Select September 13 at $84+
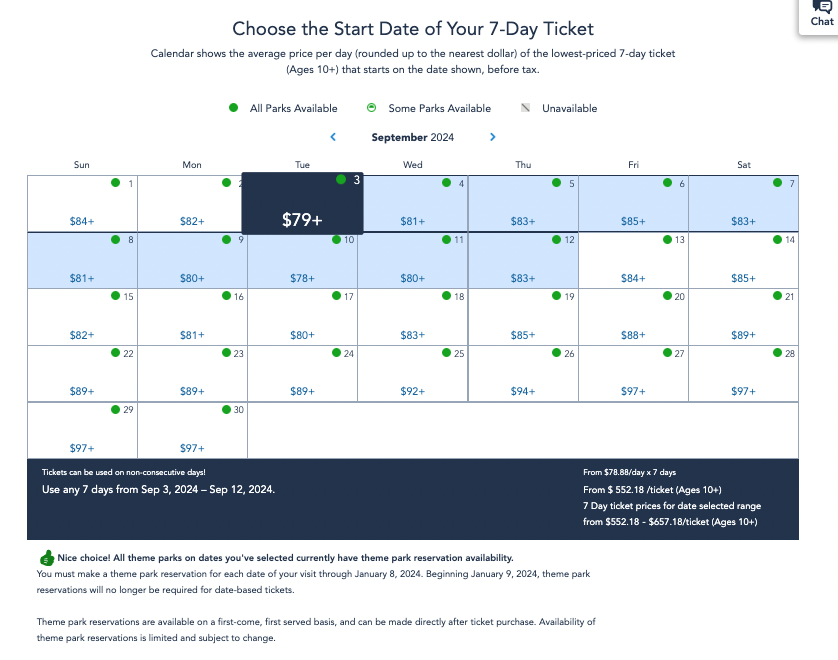Viewport: 838px width, 660px height. pyautogui.click(x=633, y=260)
